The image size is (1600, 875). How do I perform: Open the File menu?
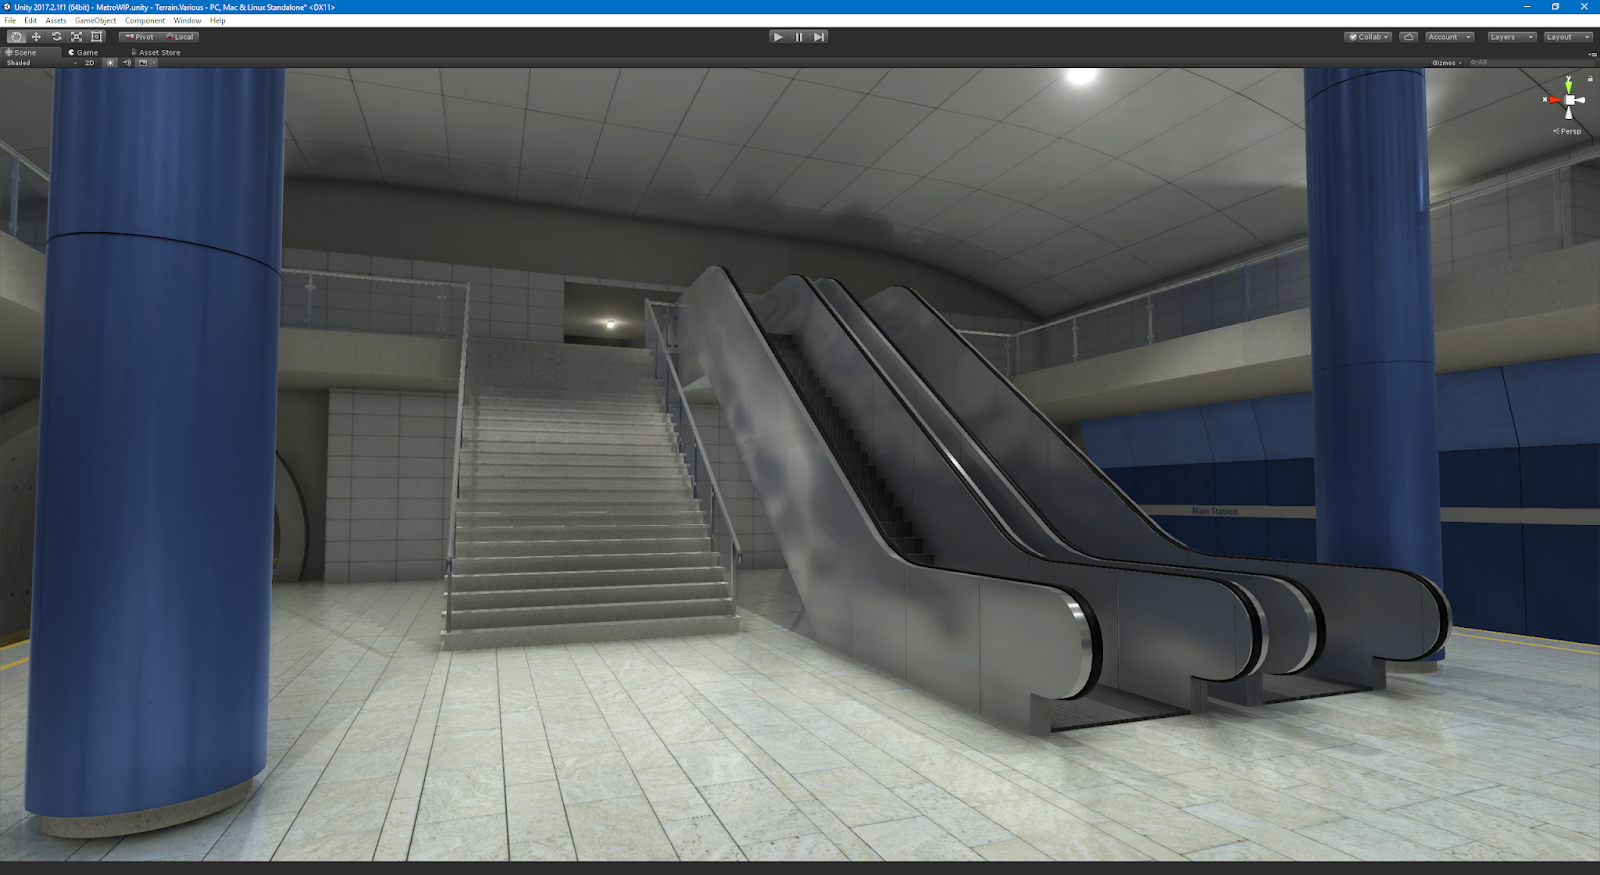click(x=10, y=21)
